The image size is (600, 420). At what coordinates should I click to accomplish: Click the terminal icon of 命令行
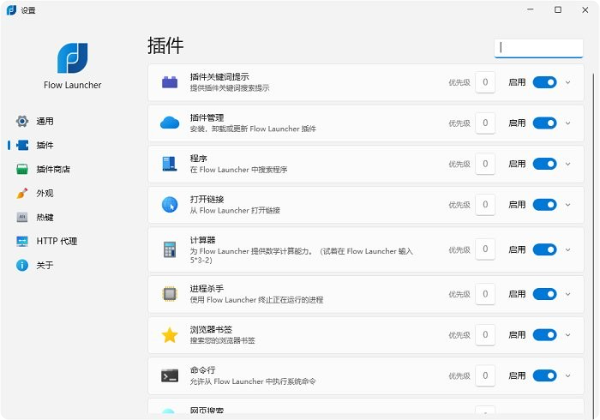click(x=170, y=376)
